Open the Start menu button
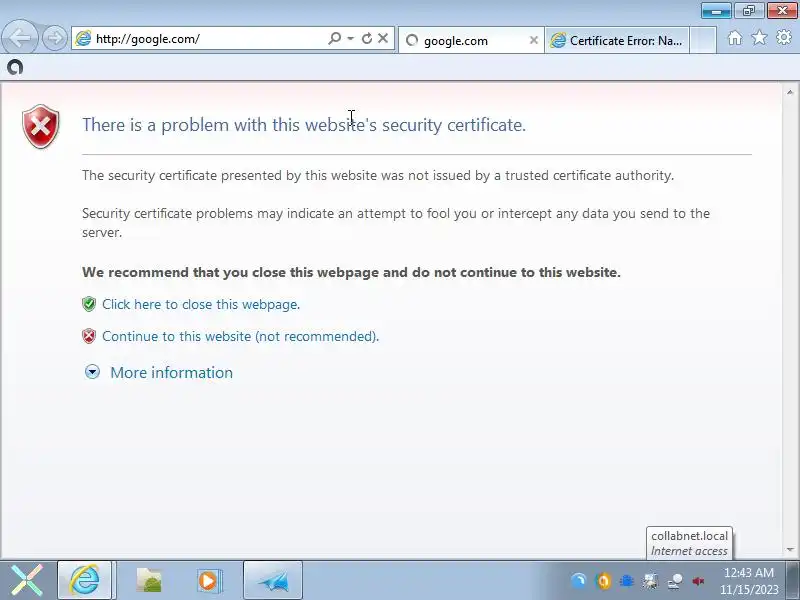This screenshot has height=600, width=800. (x=27, y=580)
